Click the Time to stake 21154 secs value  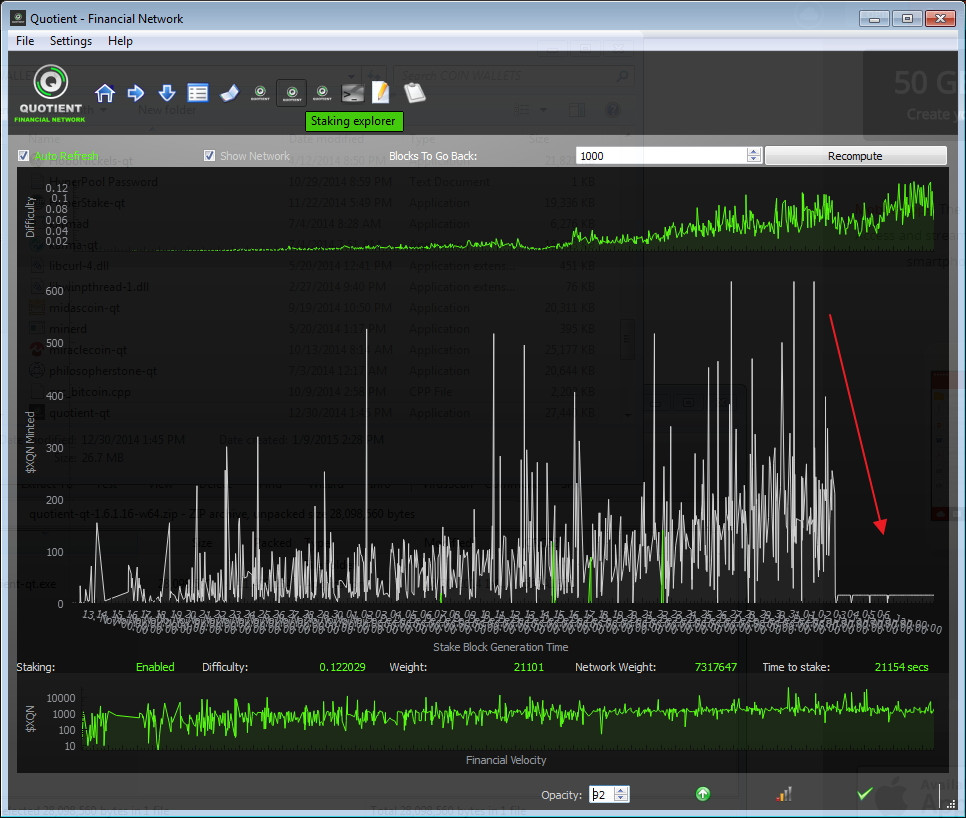pos(901,667)
